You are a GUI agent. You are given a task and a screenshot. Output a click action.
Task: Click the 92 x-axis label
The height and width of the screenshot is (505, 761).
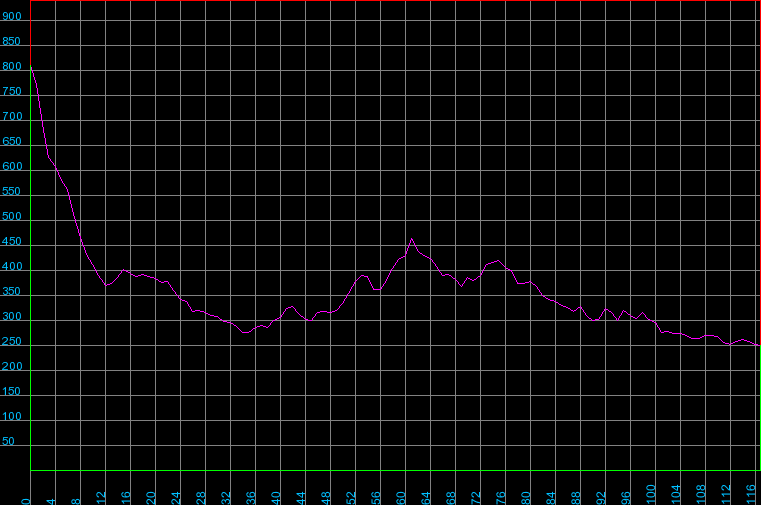coord(601,498)
